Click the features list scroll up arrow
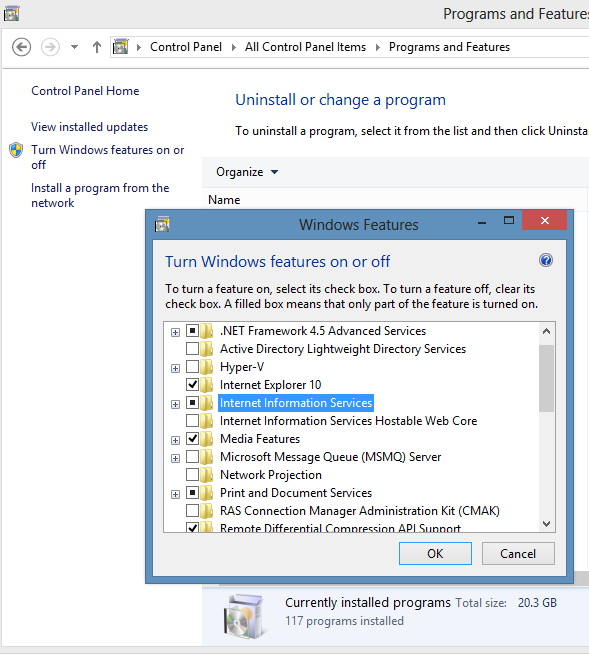 546,332
